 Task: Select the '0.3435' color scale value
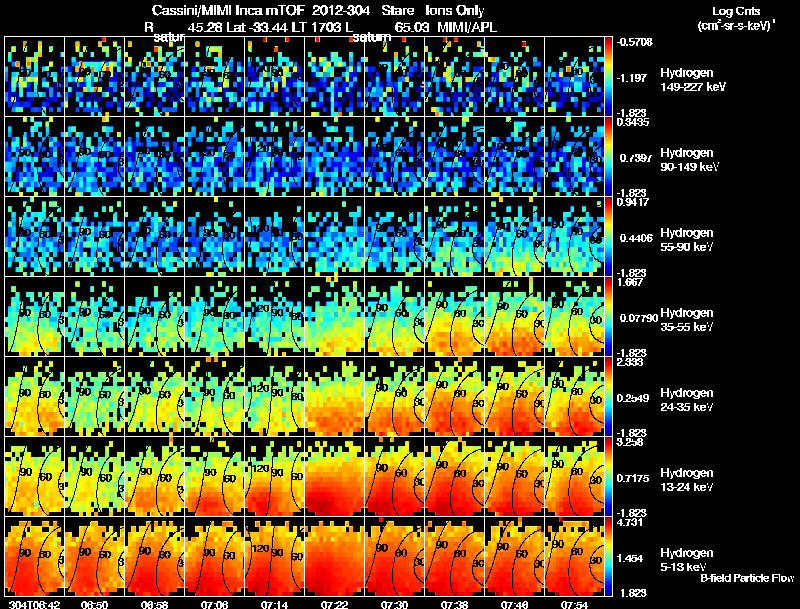633,122
